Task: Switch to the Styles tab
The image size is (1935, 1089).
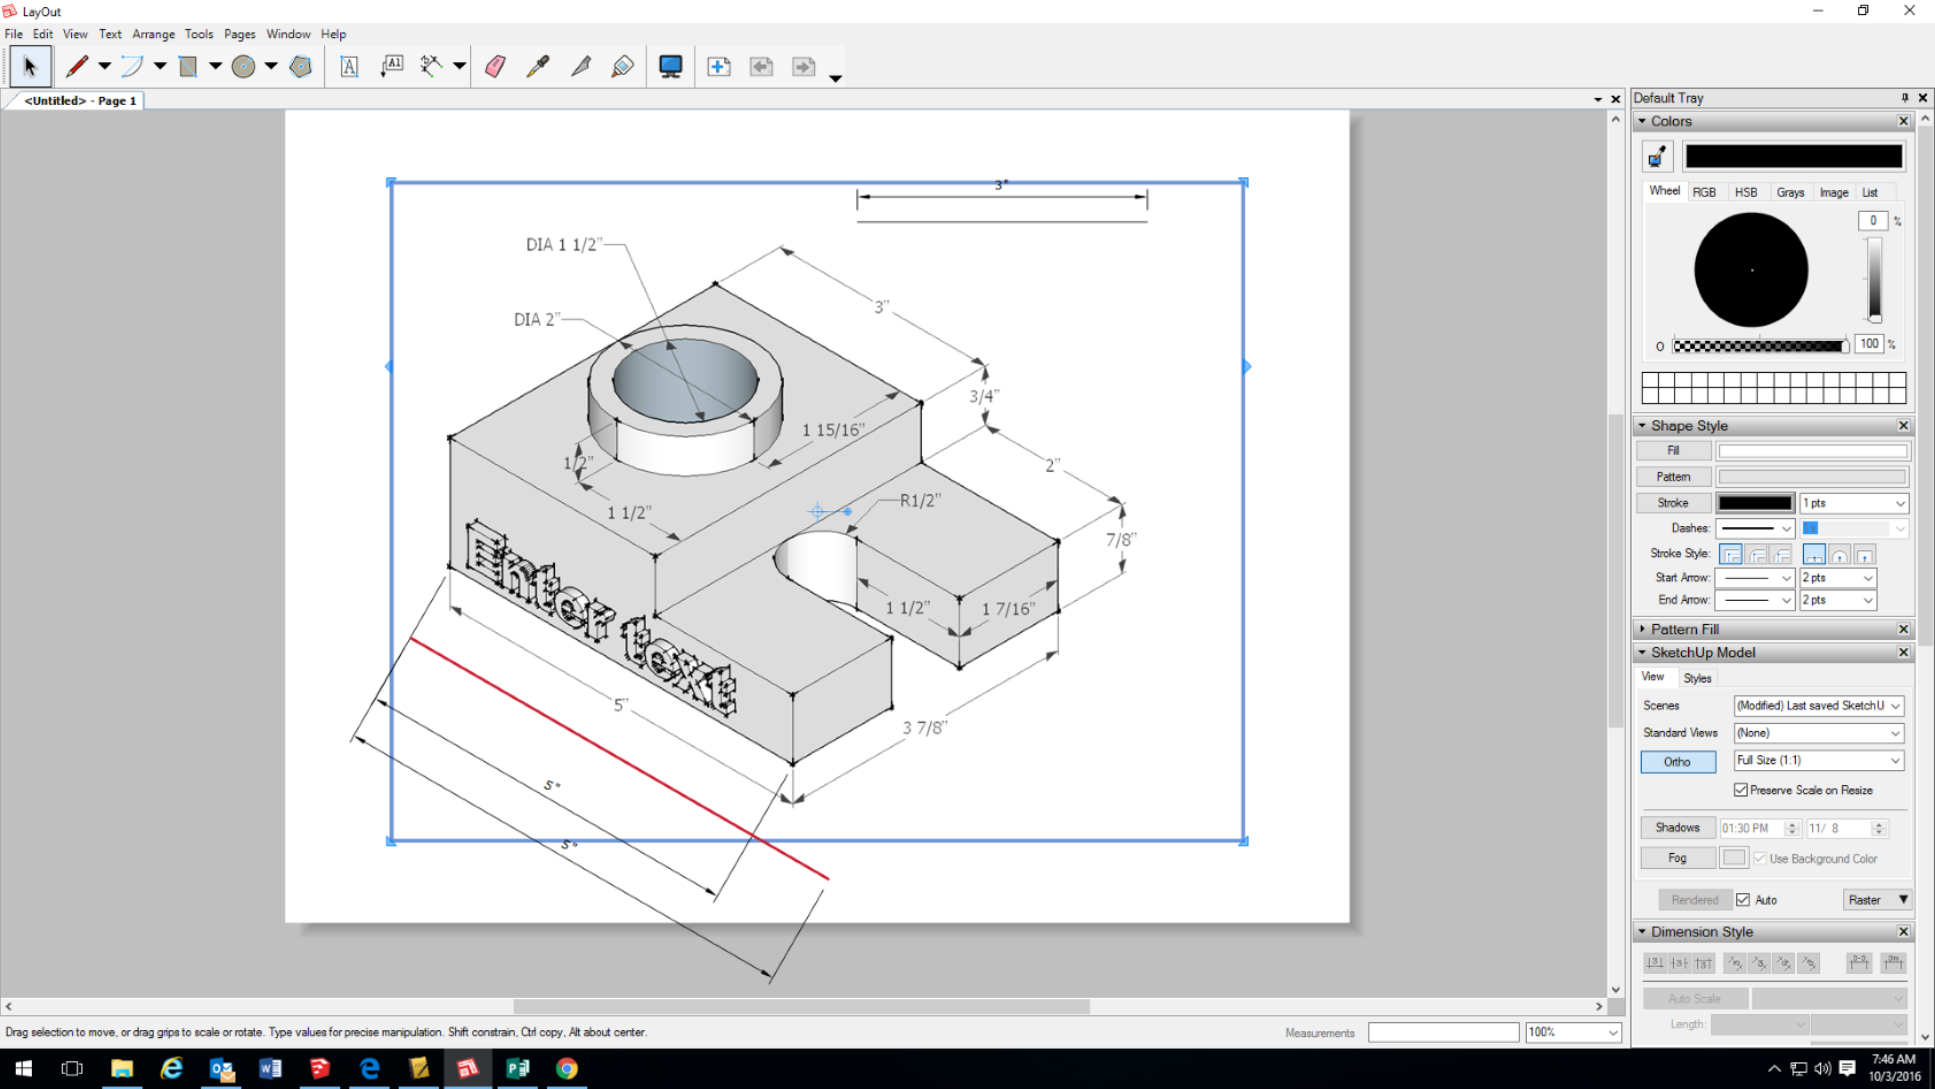Action: (1697, 678)
